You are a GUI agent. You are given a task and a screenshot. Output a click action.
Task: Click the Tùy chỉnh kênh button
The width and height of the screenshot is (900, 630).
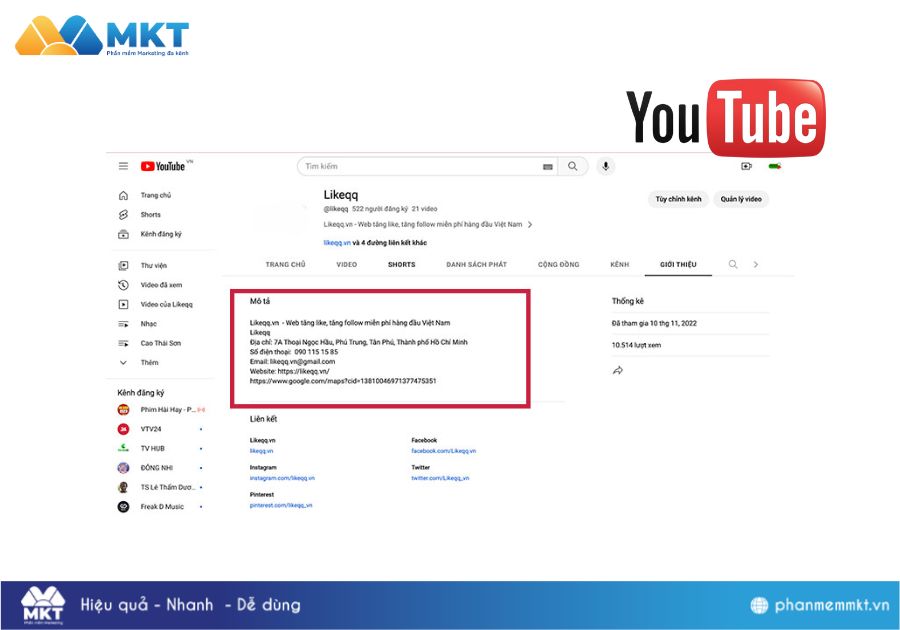coord(678,199)
